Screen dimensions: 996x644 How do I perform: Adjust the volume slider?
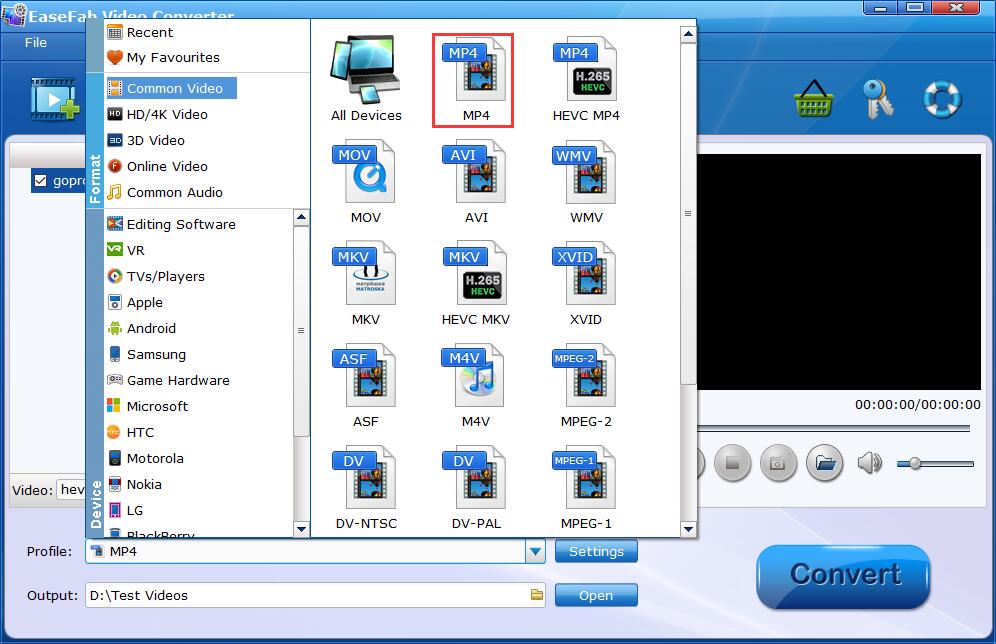click(935, 464)
